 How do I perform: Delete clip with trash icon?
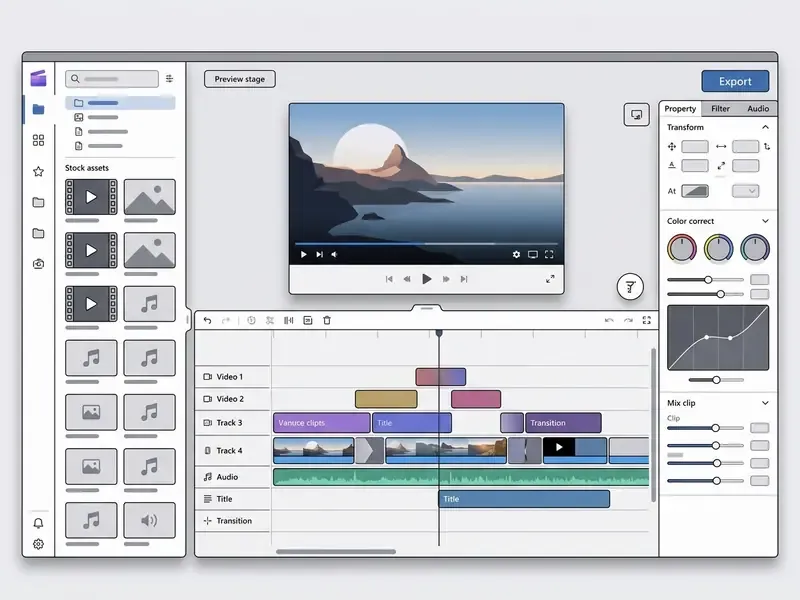click(x=327, y=320)
